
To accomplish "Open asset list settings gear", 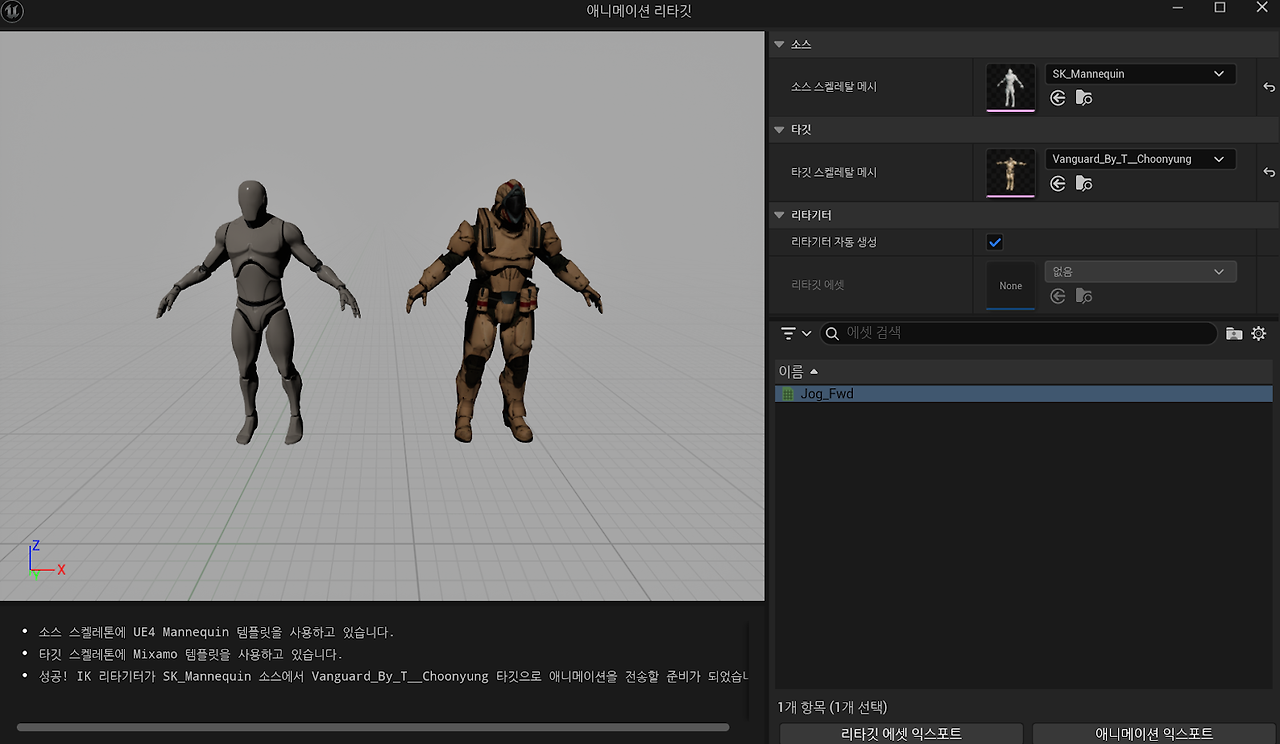I will pos(1259,333).
